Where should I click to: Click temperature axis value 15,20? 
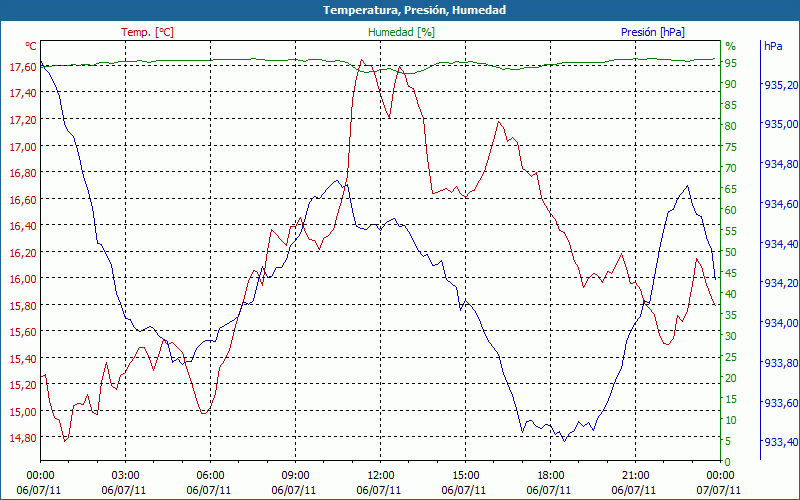click(22, 385)
